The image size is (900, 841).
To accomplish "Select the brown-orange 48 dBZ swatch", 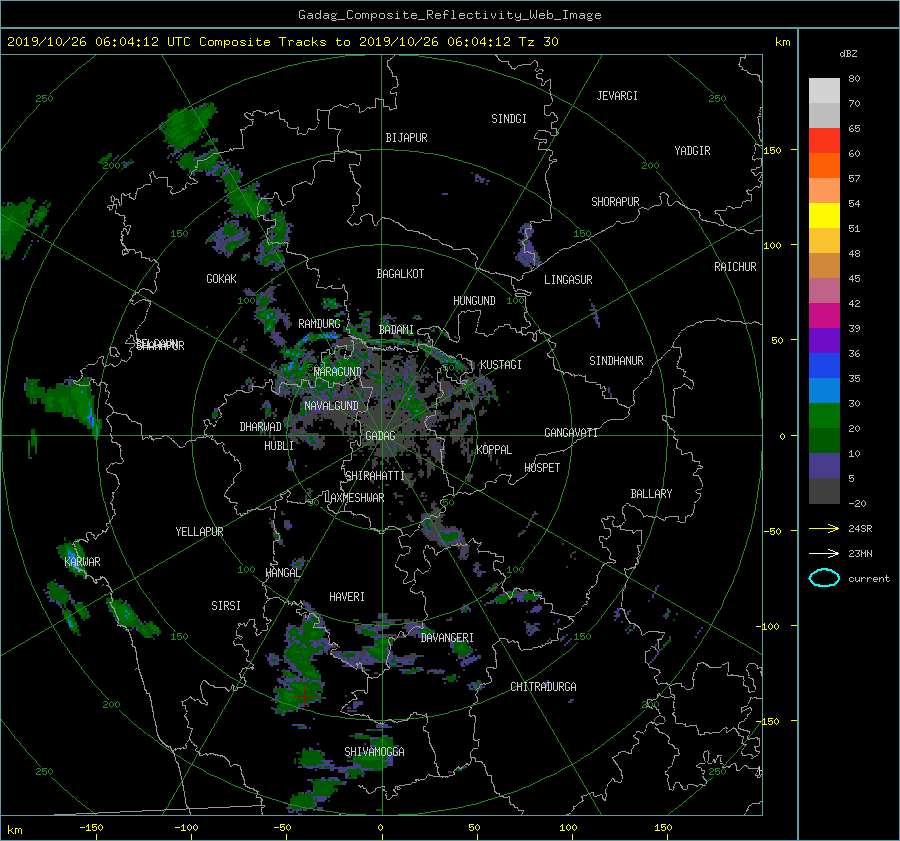I will point(824,265).
